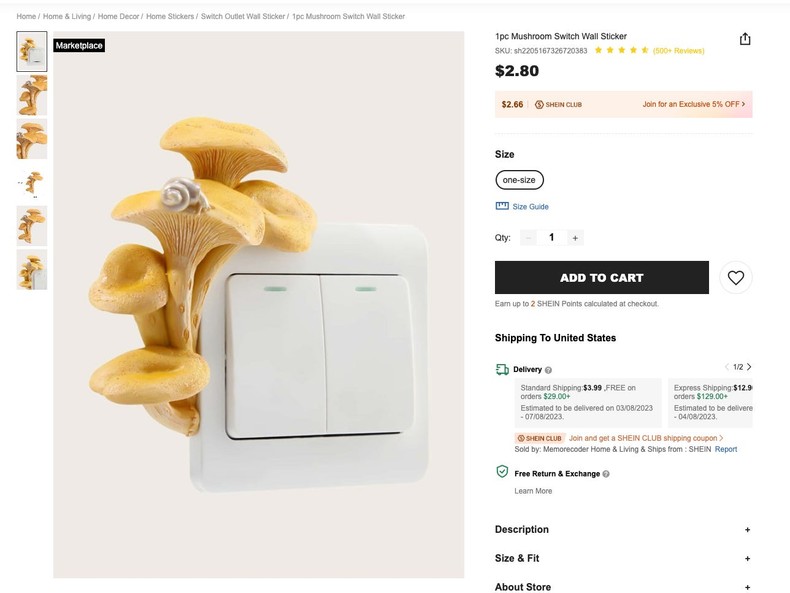Select the first product thumbnail image

(32, 52)
